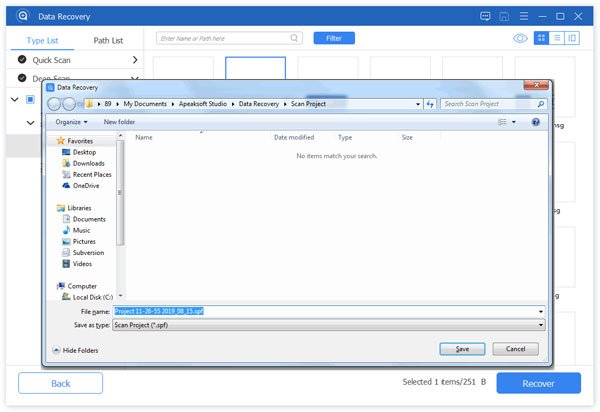The width and height of the screenshot is (600, 412).
Task: Click the File name input field
Action: click(324, 311)
